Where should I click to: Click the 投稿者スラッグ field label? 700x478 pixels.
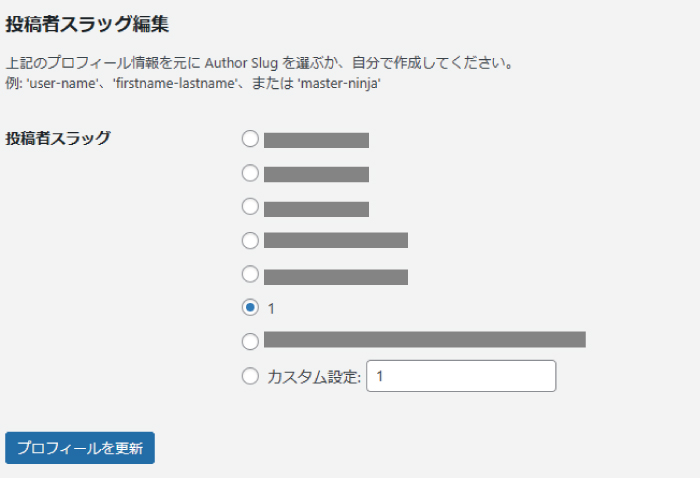58,138
